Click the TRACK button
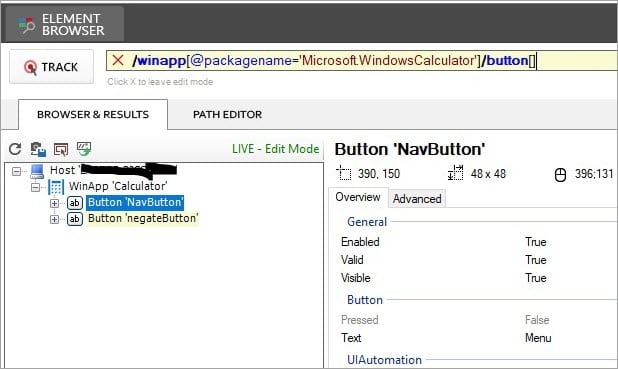The height and width of the screenshot is (369, 618). [52, 67]
